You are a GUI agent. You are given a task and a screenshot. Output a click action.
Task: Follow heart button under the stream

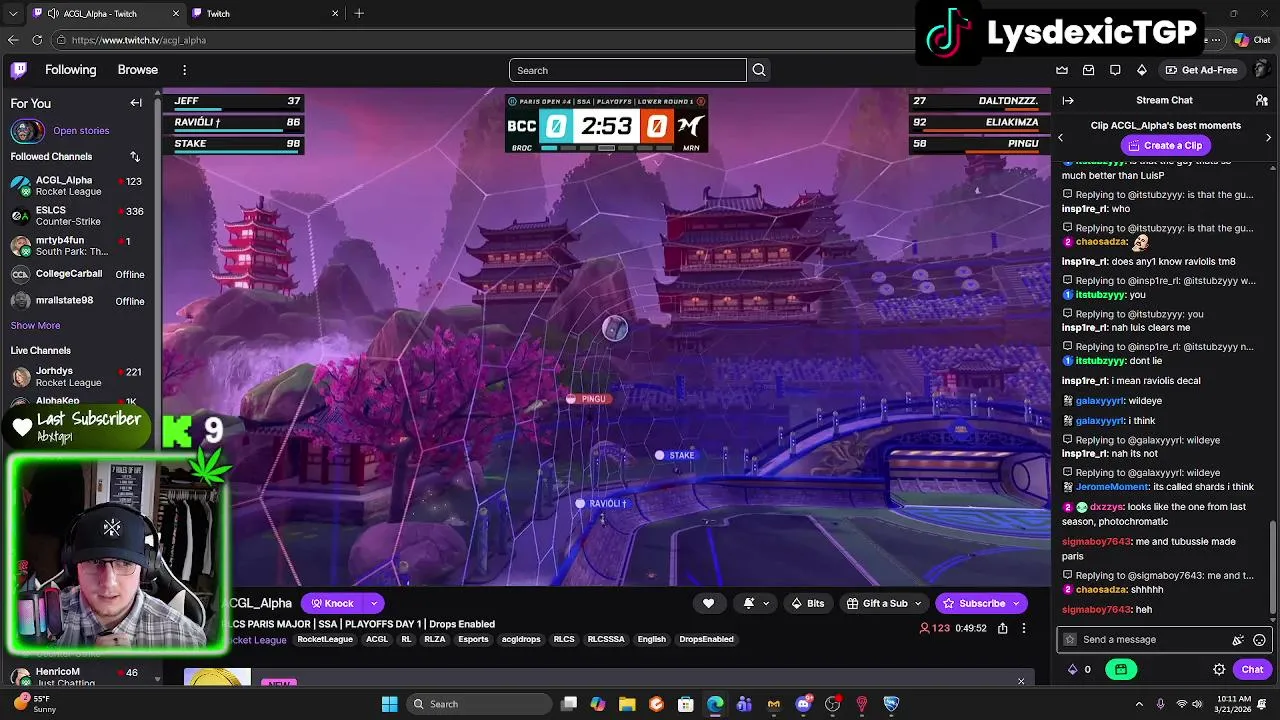708,603
